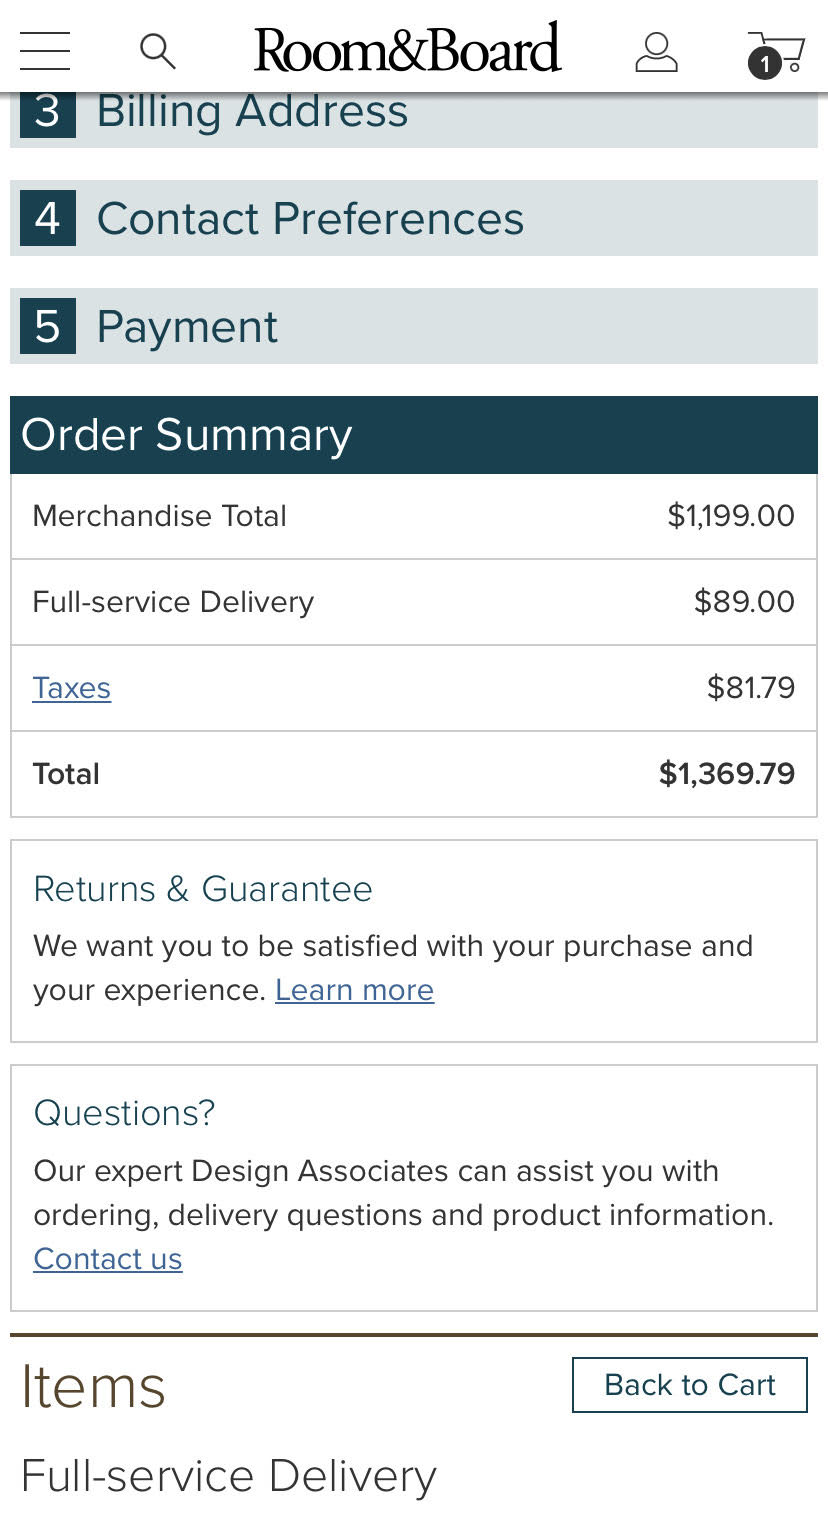Follow the Contact us link

[x=108, y=1259]
